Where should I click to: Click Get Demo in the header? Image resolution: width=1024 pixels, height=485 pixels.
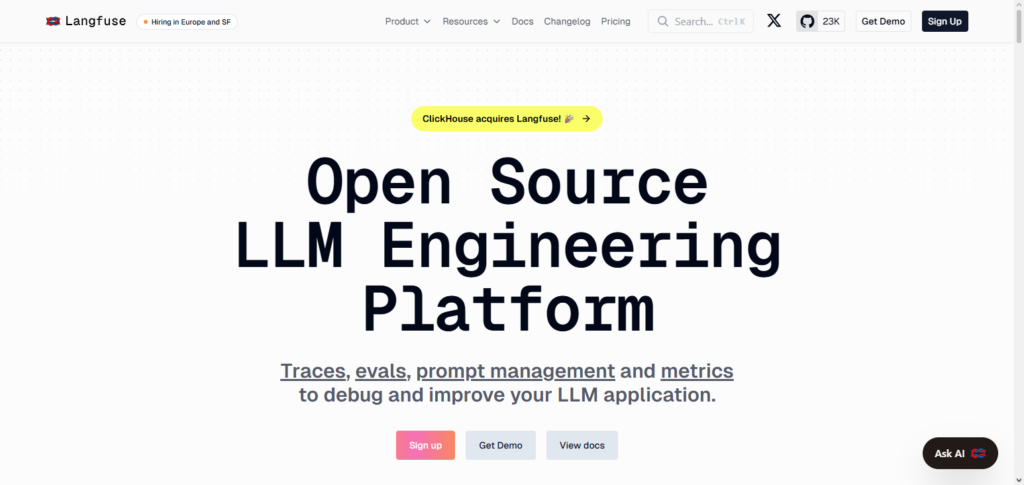(x=883, y=21)
